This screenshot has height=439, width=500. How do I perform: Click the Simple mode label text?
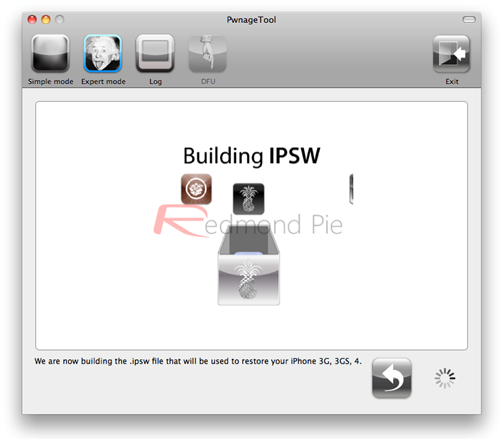pyautogui.click(x=51, y=81)
